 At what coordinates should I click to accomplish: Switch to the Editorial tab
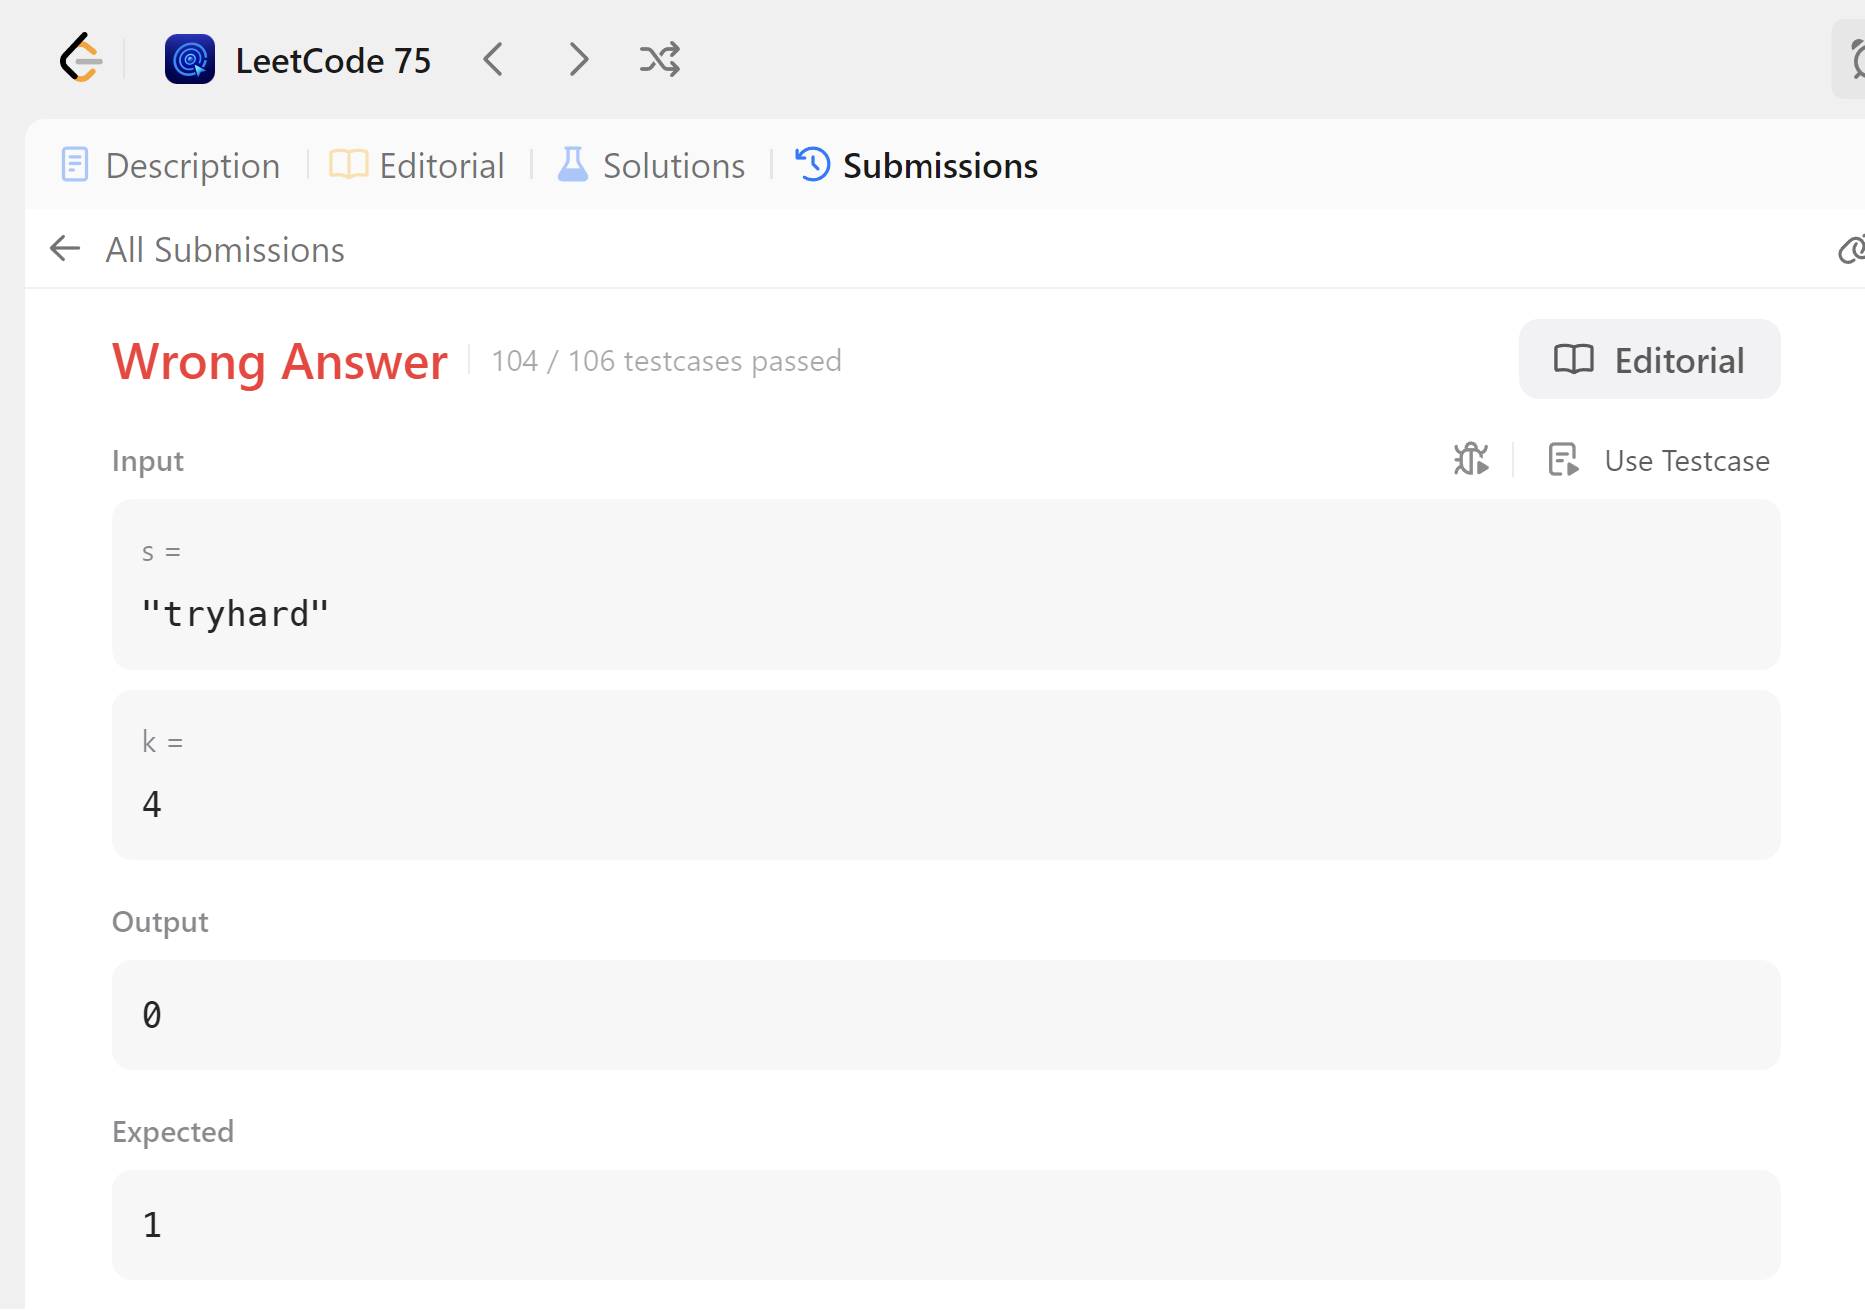pos(417,165)
